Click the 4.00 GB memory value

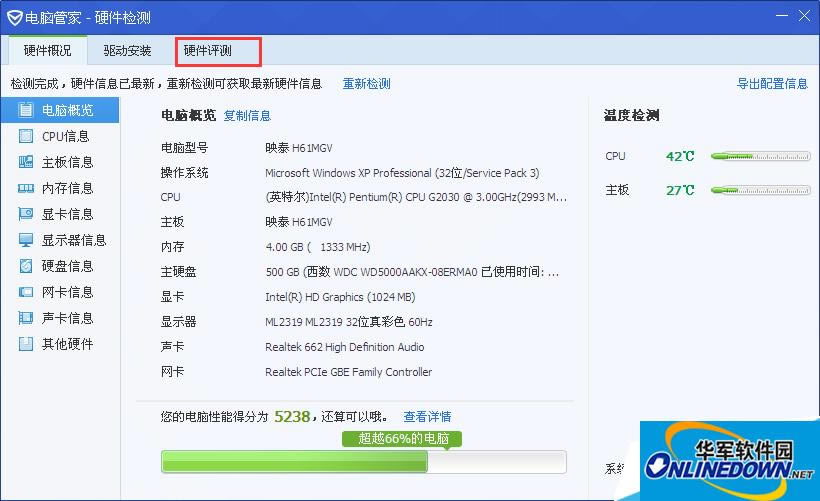[318, 247]
